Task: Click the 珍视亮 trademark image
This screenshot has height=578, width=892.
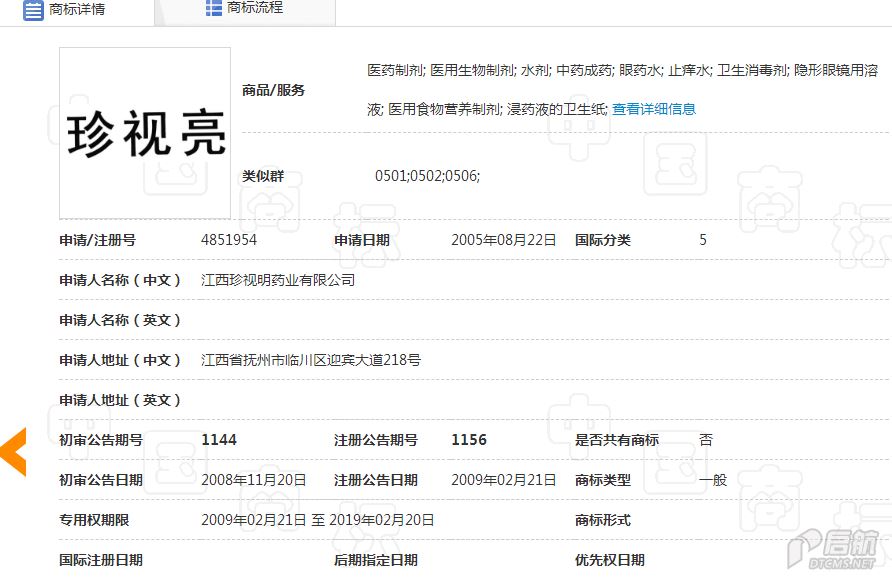Action: [145, 133]
